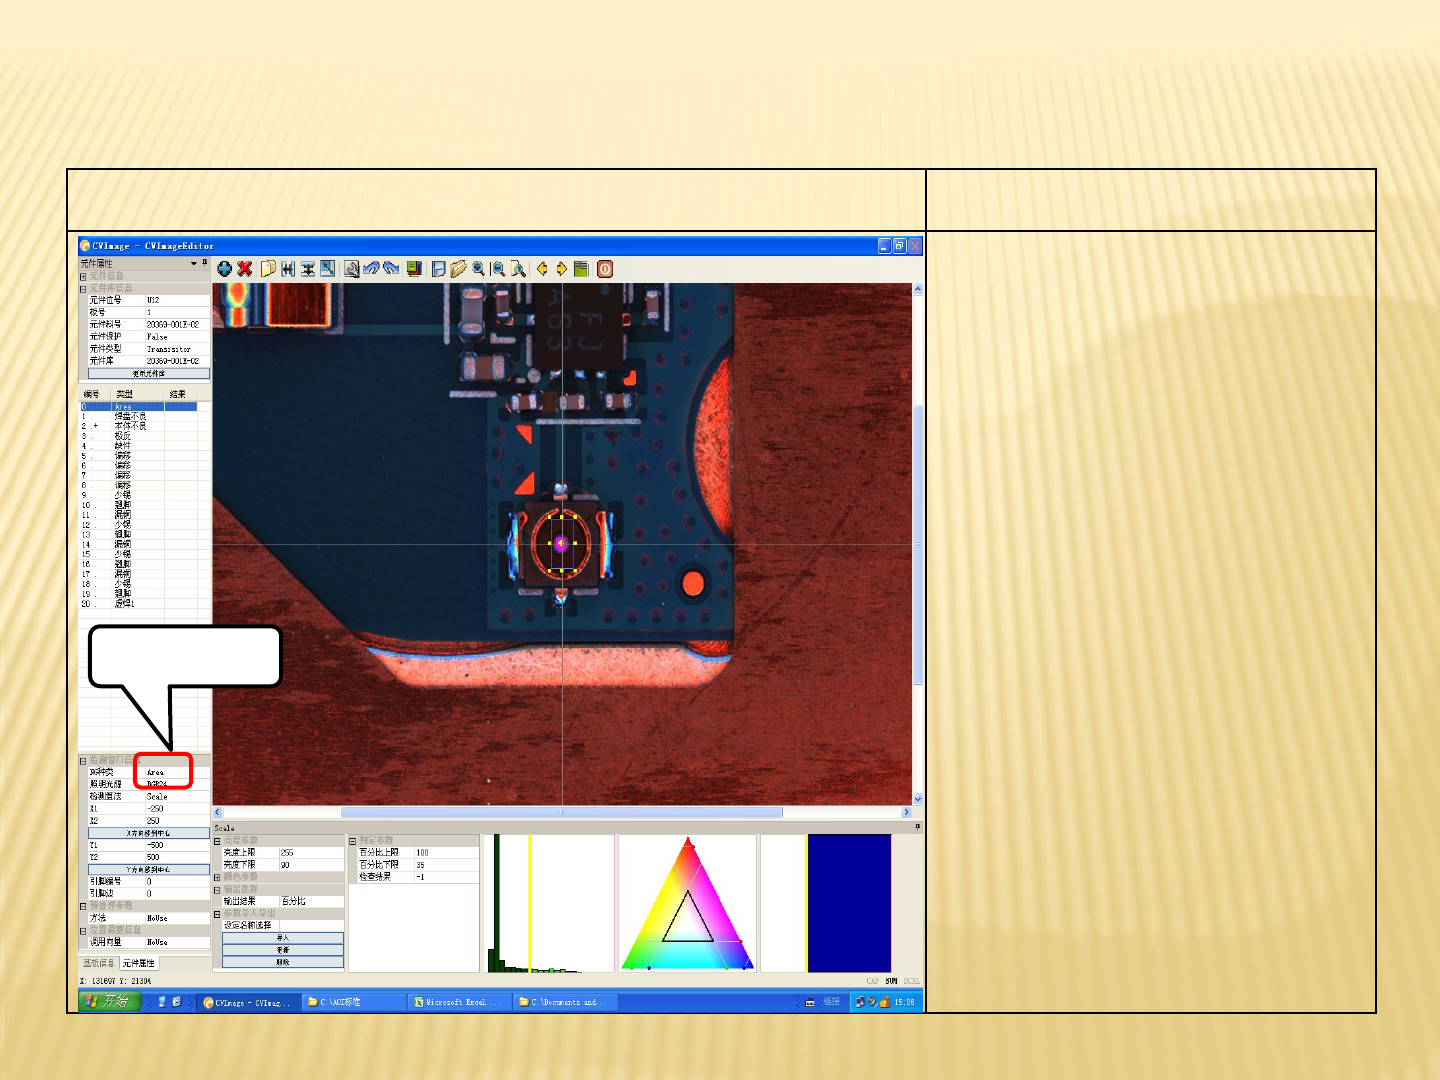1440x1080 pixels.
Task: Click the redo arrow icon
Action: (x=391, y=269)
